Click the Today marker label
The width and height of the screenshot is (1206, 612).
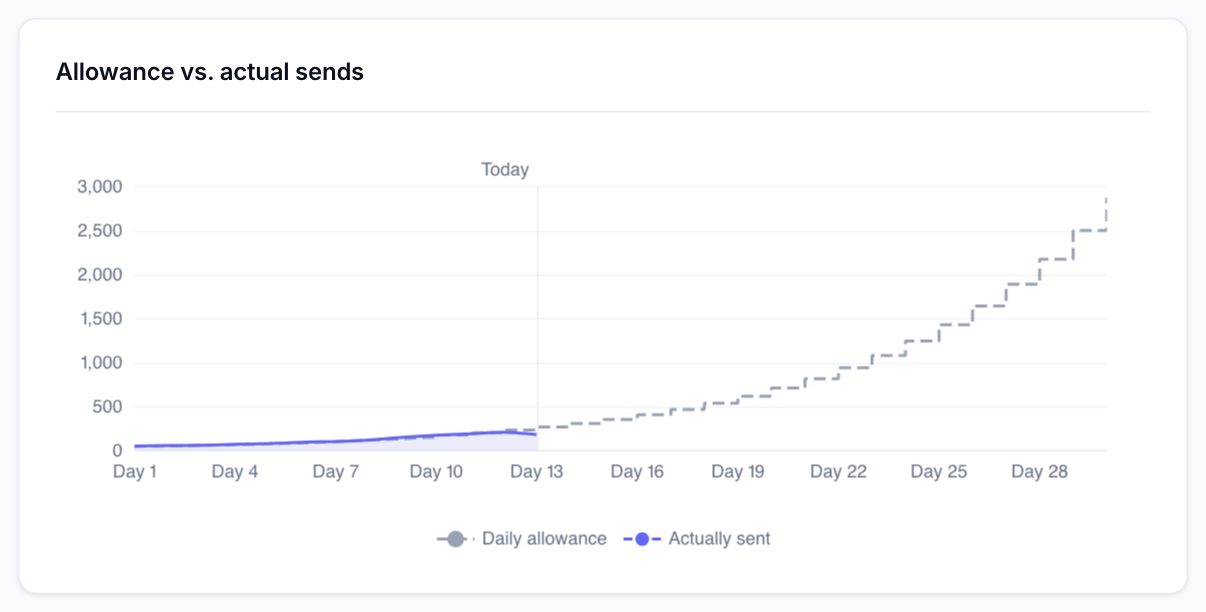pos(505,170)
